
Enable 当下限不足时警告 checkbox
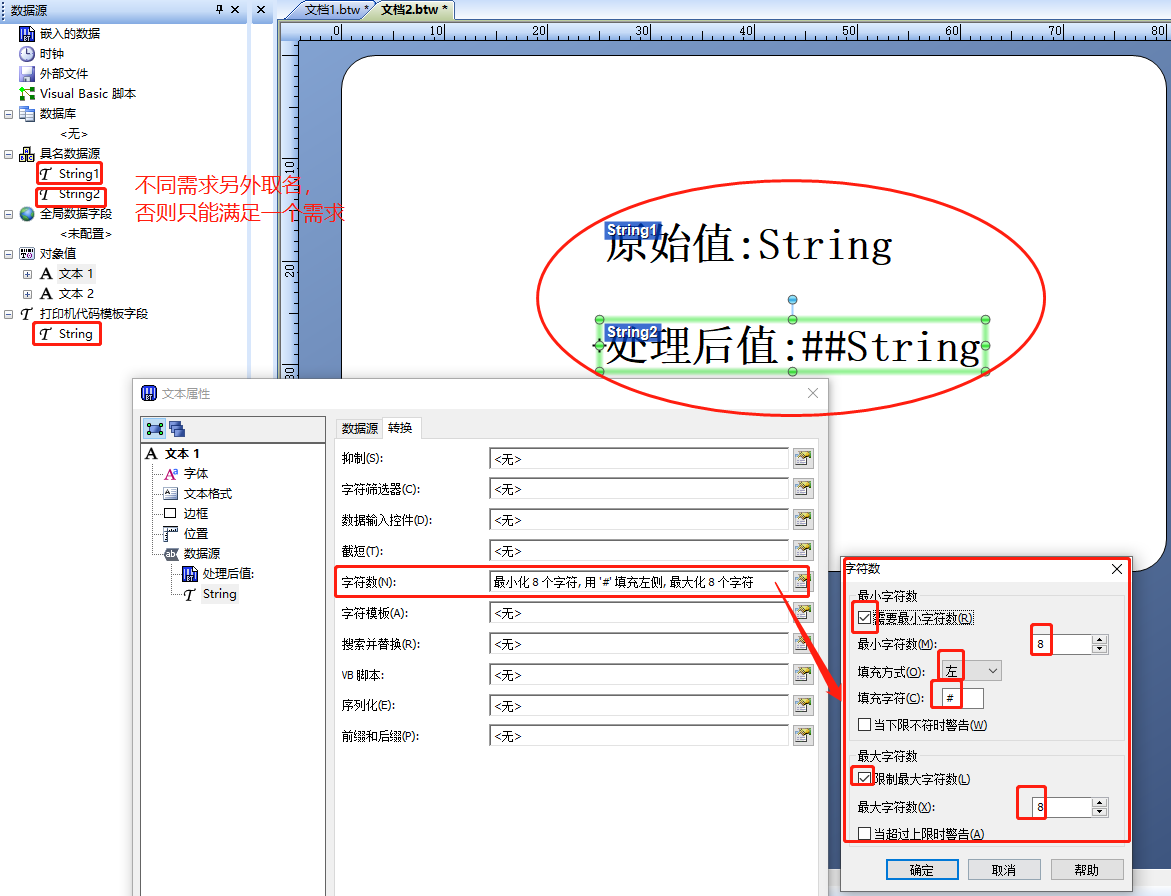click(866, 723)
